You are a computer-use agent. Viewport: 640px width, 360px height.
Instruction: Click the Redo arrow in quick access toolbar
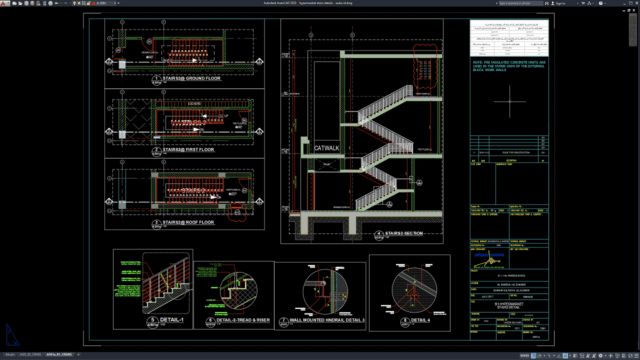[x=65, y=3]
